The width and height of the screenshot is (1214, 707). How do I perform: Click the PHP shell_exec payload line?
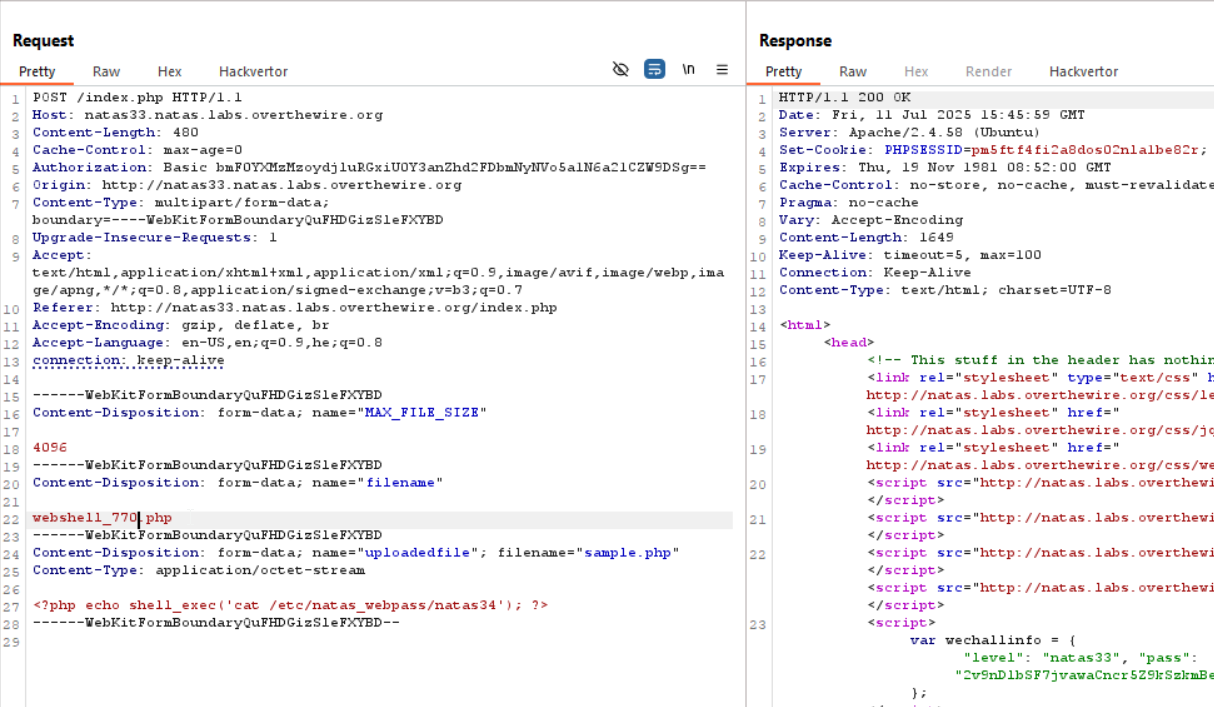[x=290, y=605]
